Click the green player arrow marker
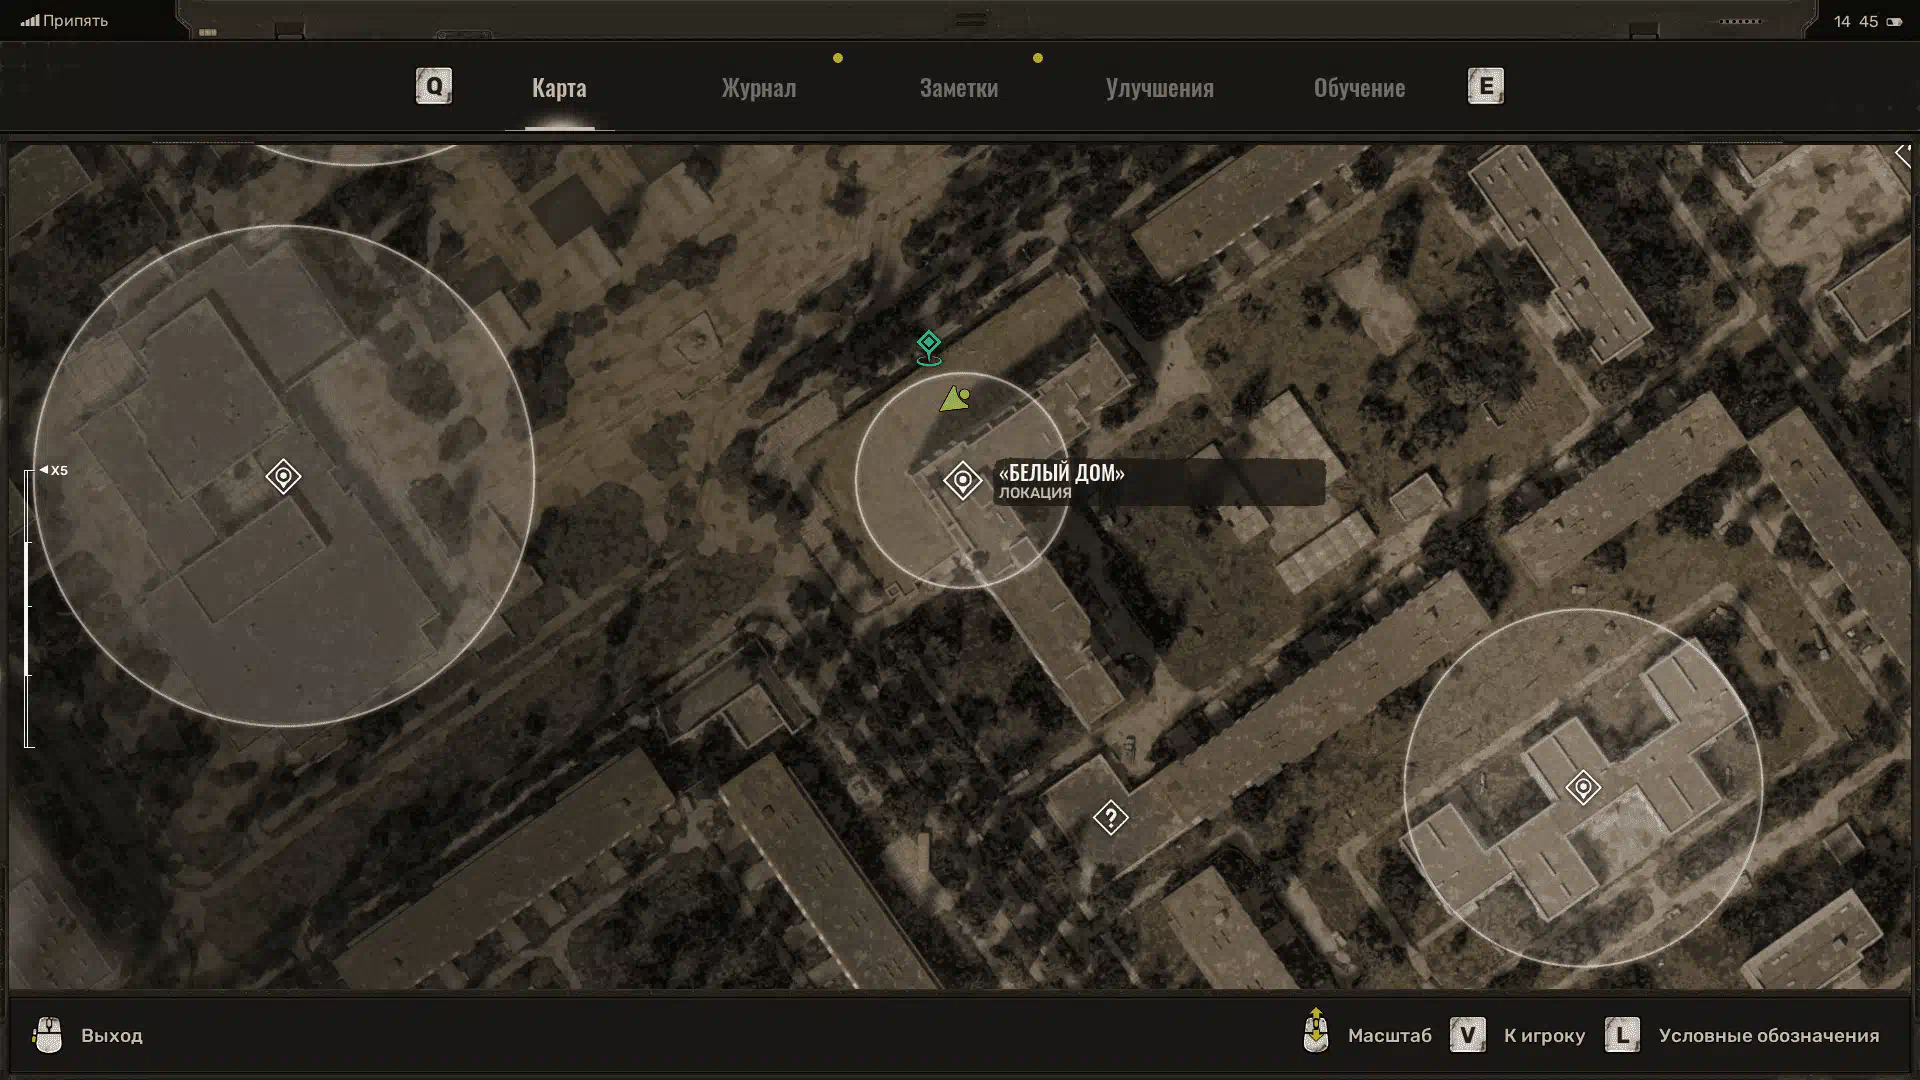The height and width of the screenshot is (1080, 1920). 954,400
